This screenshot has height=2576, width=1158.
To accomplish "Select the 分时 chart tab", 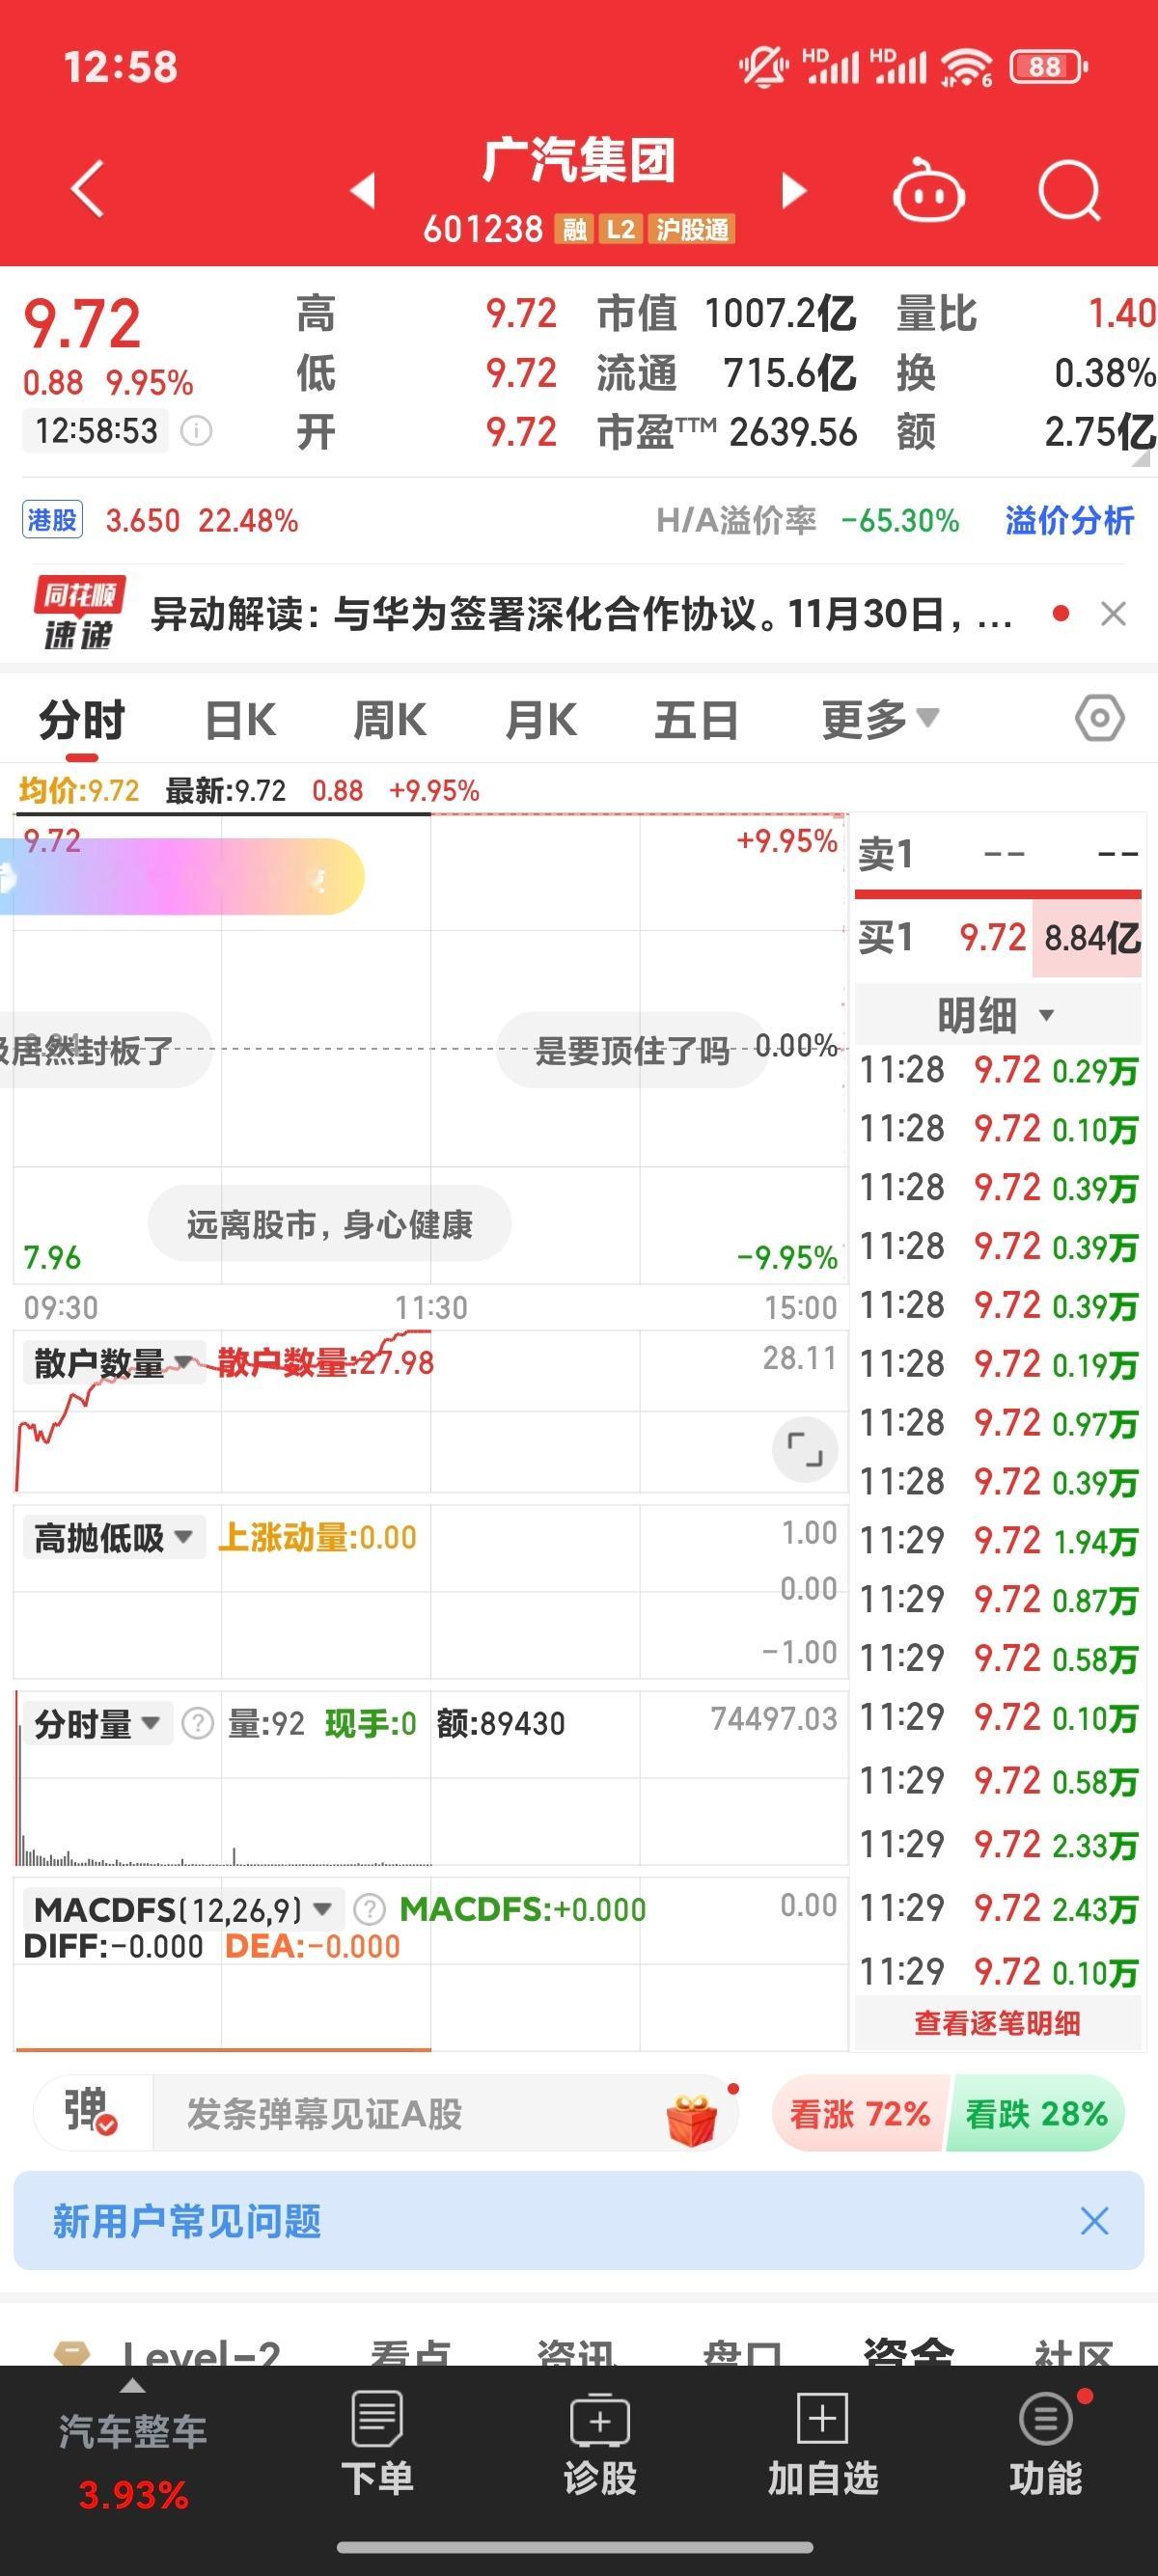I will (82, 720).
